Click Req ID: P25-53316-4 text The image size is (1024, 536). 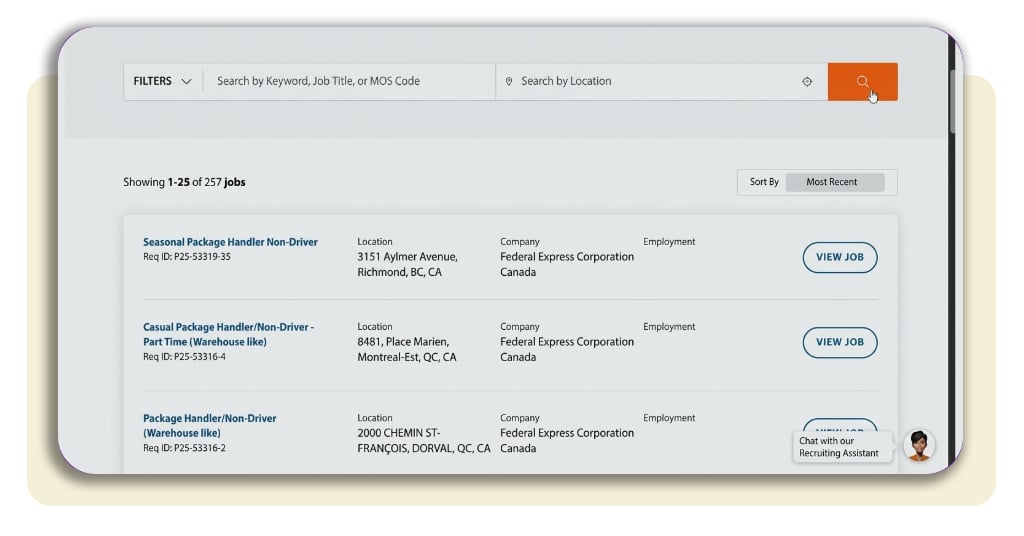point(184,356)
